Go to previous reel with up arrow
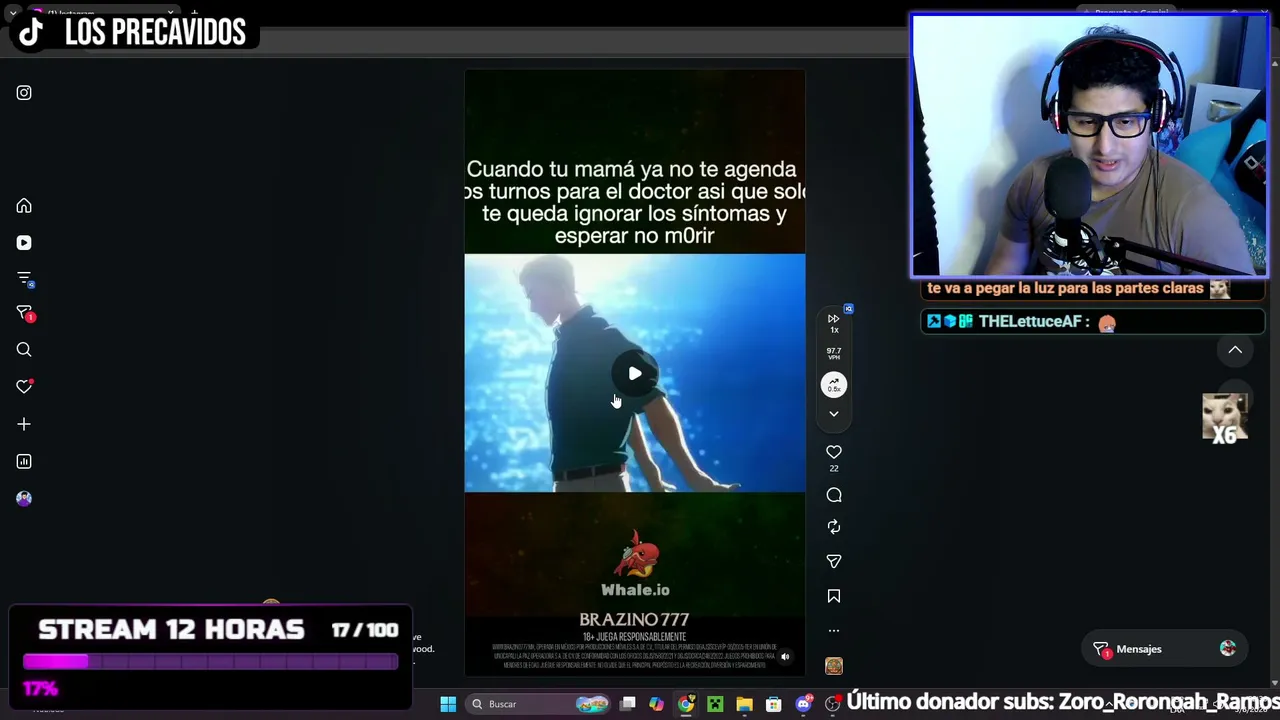The height and width of the screenshot is (720, 1280). click(1235, 350)
